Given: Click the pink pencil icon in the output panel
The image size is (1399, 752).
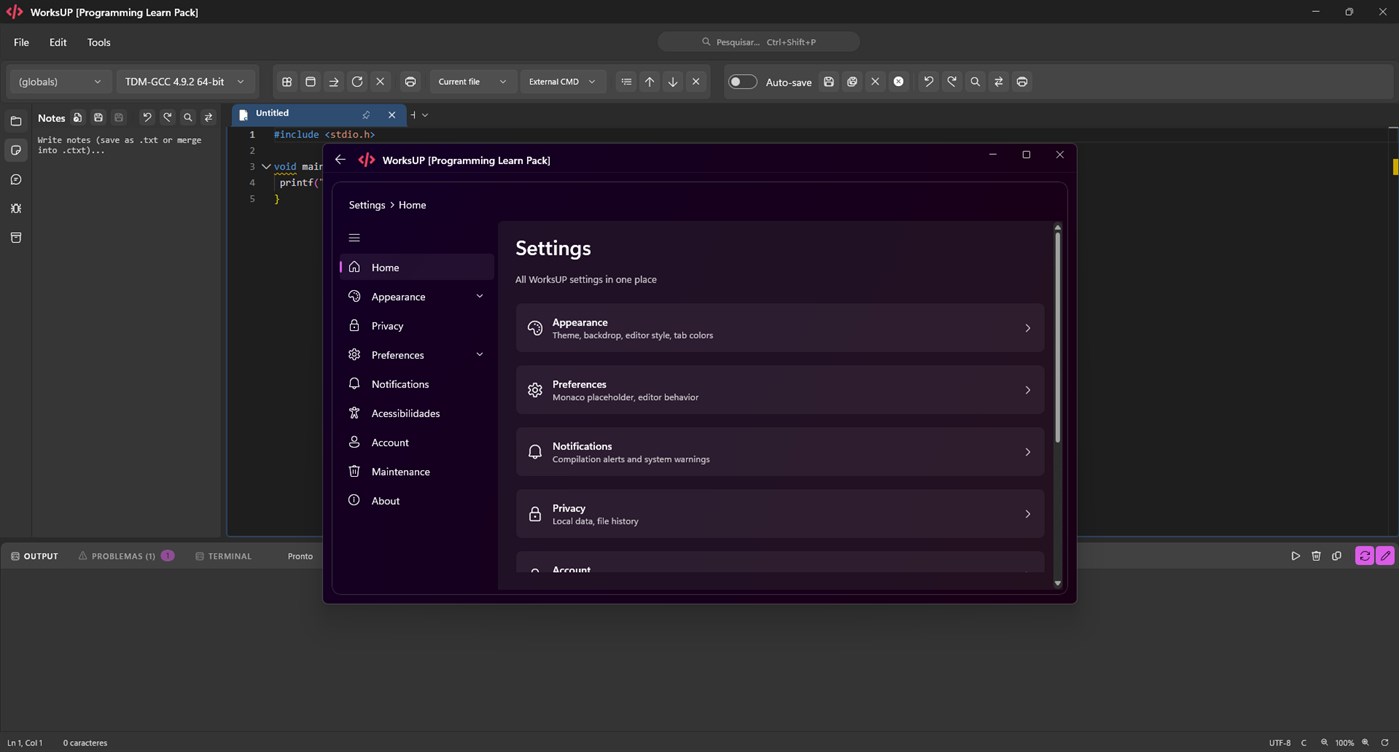Looking at the screenshot, I should (1385, 556).
